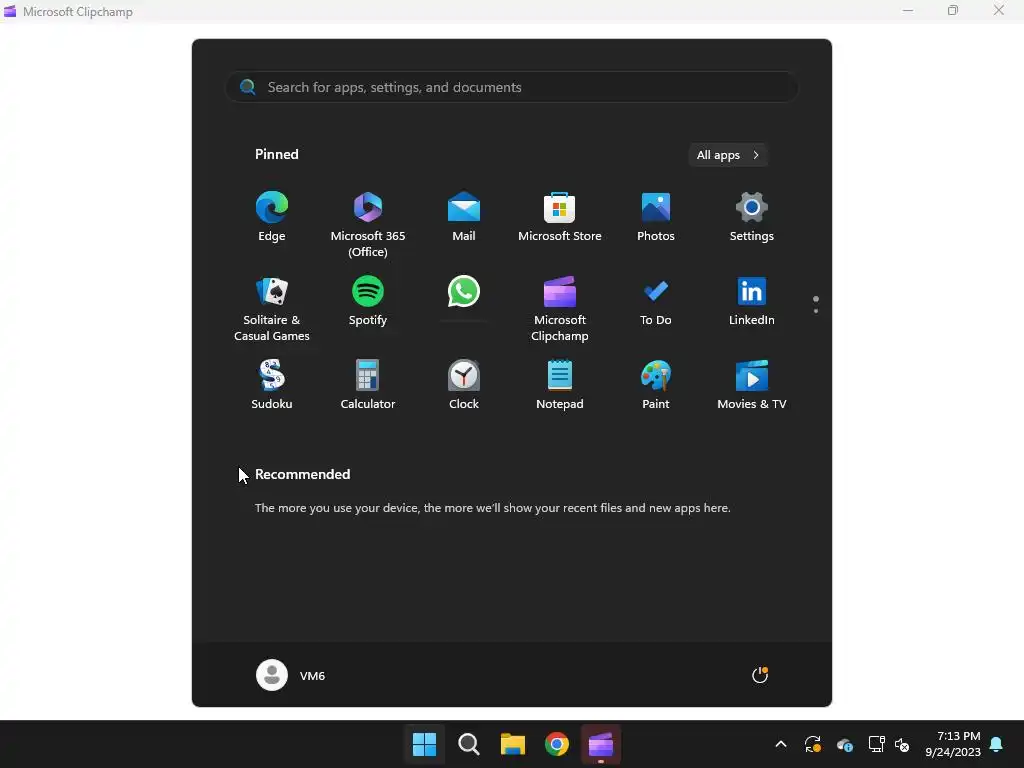
Task: Open Microsoft Store from pinned apps
Action: (x=560, y=217)
